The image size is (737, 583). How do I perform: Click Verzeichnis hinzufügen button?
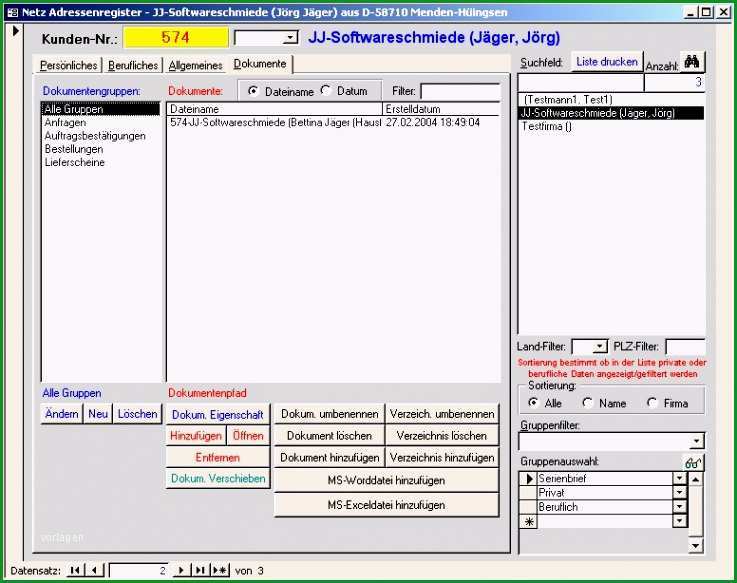(442, 457)
